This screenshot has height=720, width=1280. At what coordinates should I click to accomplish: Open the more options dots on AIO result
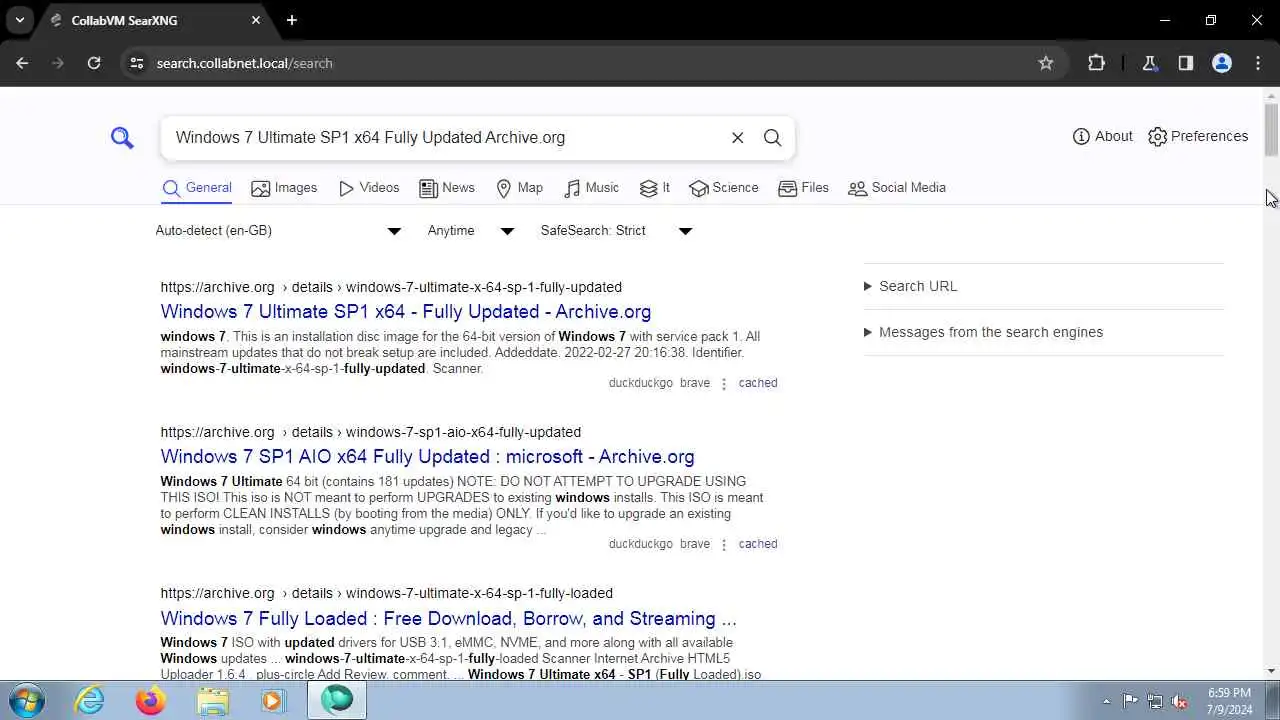click(x=724, y=545)
